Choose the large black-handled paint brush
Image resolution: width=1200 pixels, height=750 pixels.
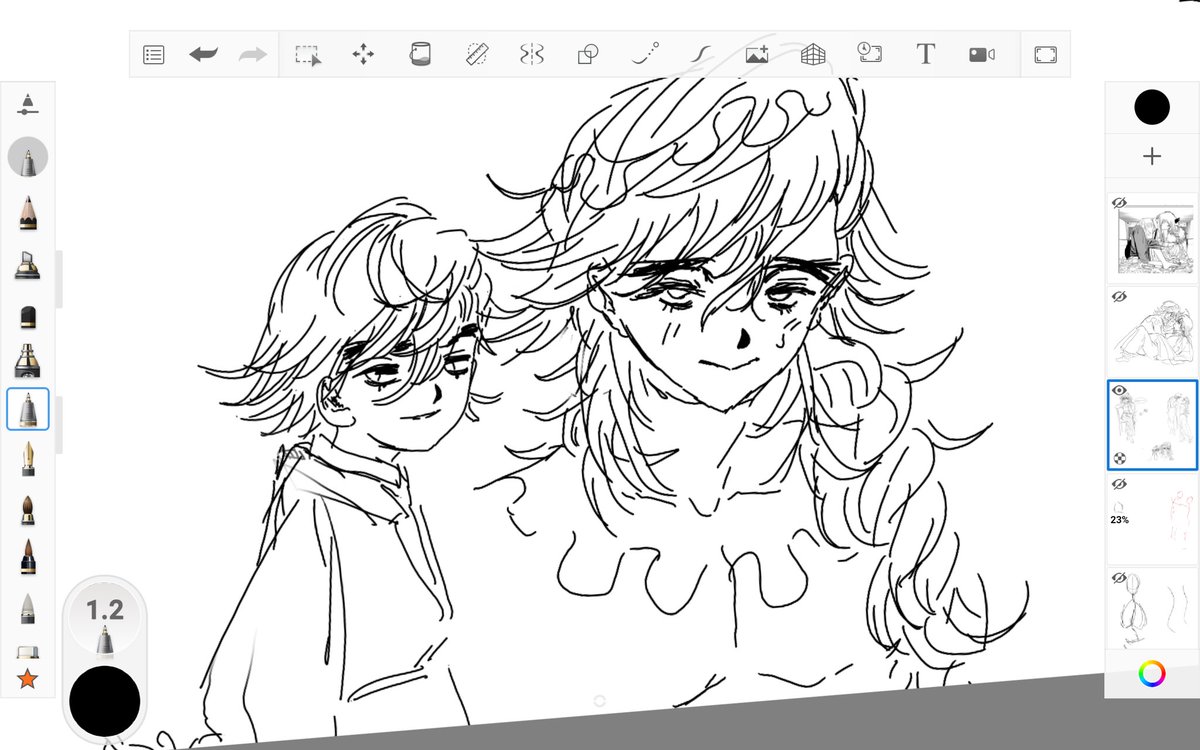coord(28,558)
